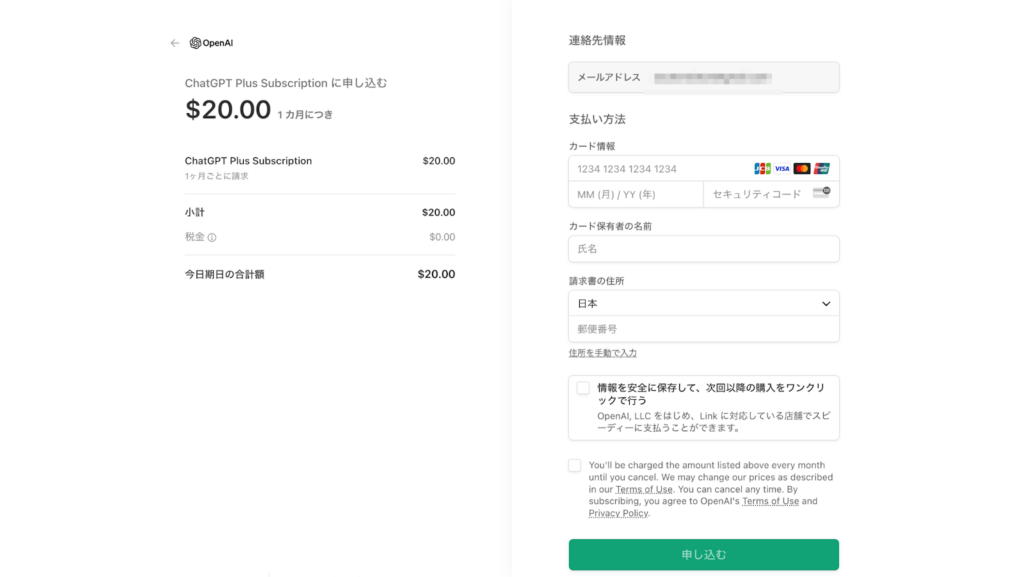Click the Mastercard icon

point(801,168)
